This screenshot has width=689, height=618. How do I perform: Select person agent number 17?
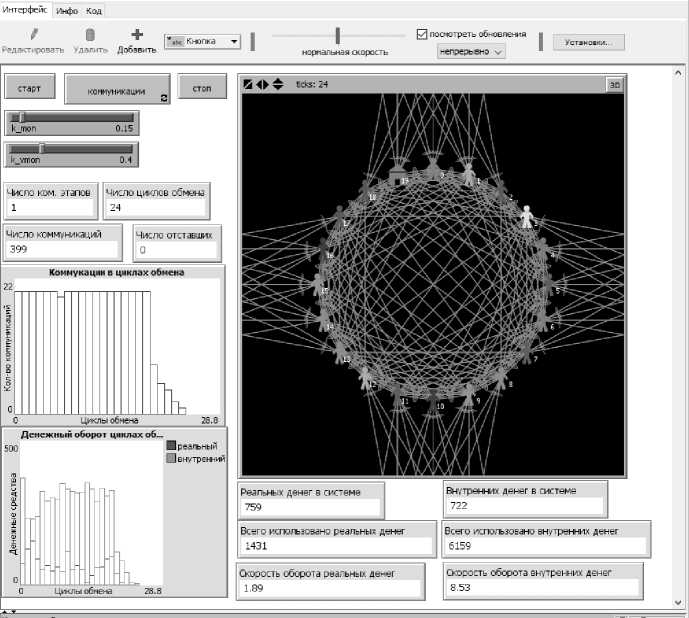point(339,217)
